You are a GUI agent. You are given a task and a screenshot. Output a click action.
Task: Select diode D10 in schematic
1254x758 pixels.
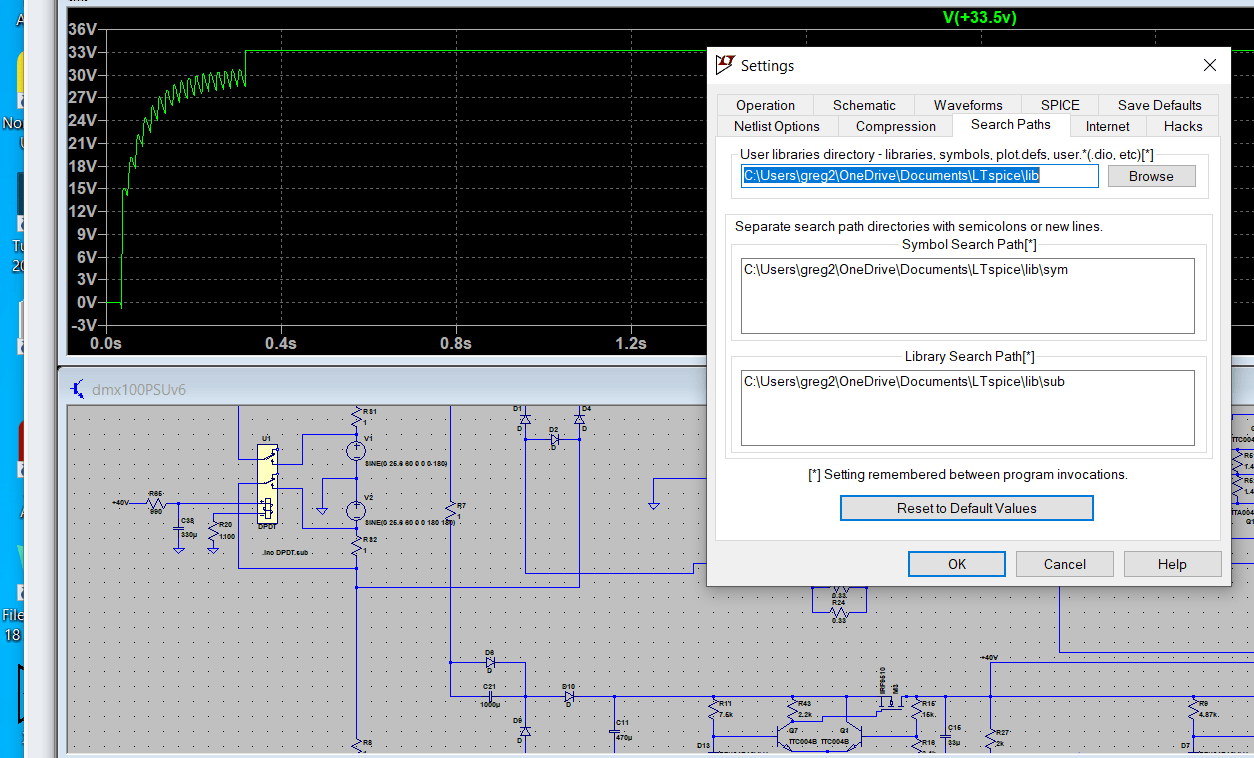568,694
